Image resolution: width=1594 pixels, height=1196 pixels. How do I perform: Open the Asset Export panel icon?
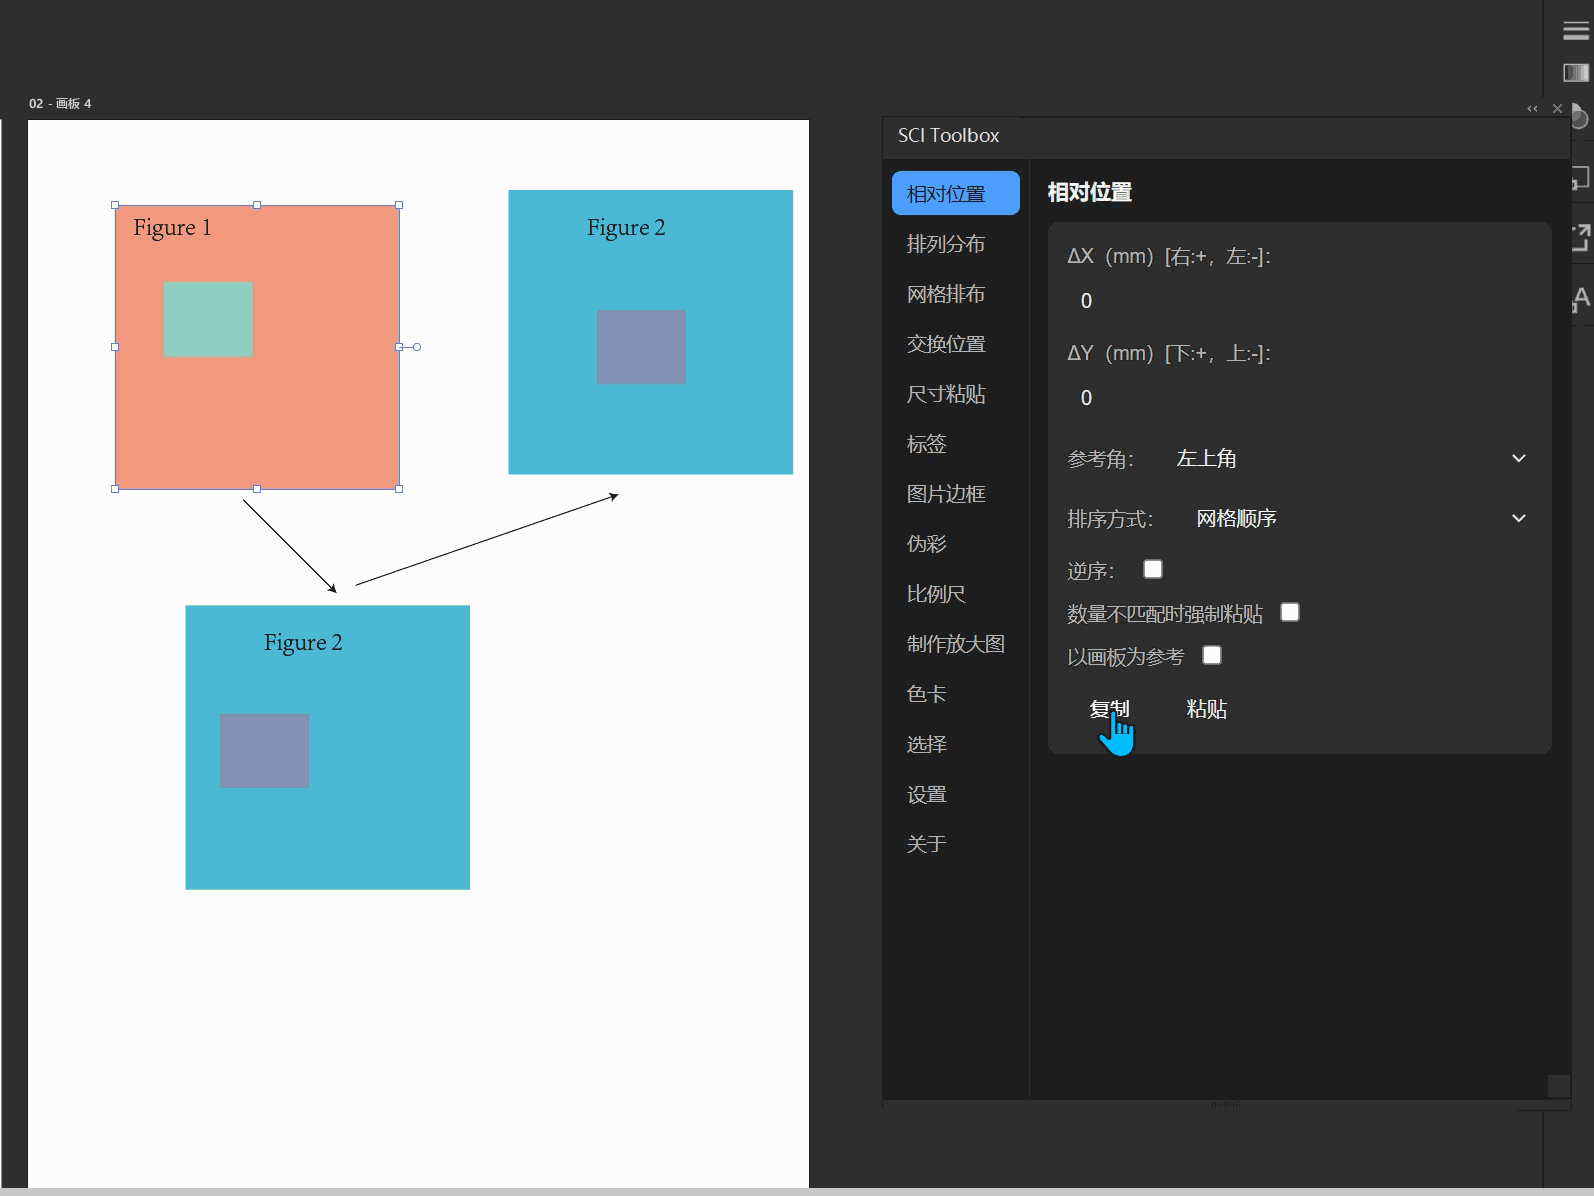(x=1581, y=237)
